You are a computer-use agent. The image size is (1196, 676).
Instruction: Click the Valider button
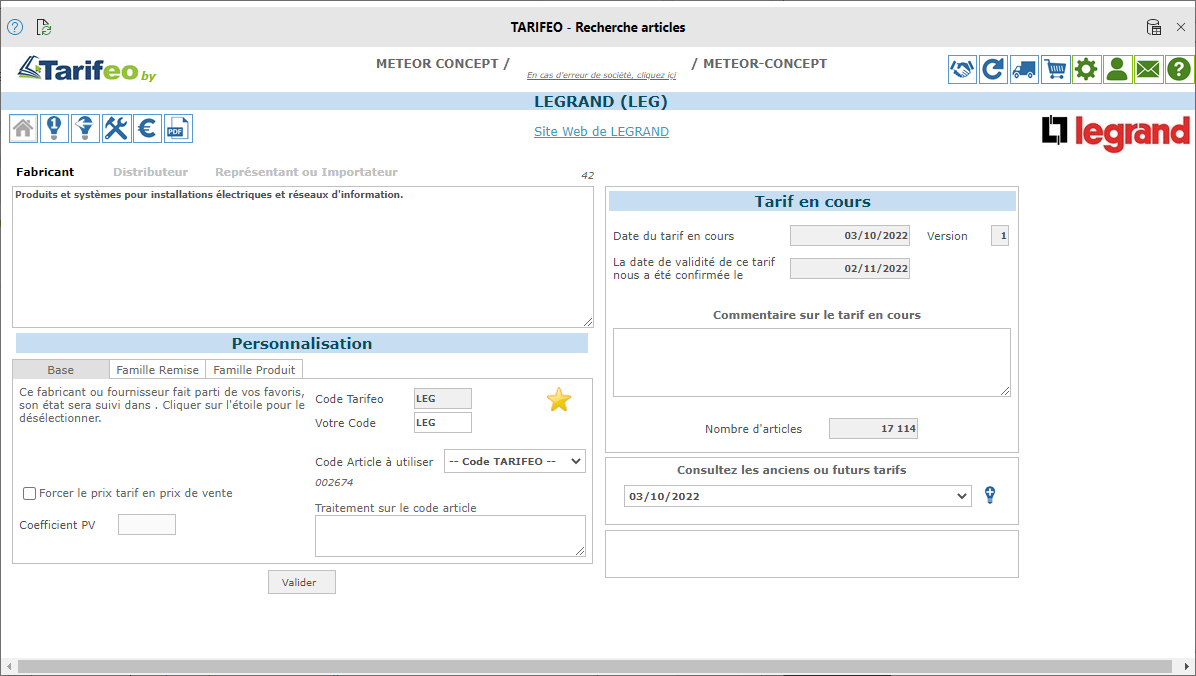pyautogui.click(x=302, y=582)
